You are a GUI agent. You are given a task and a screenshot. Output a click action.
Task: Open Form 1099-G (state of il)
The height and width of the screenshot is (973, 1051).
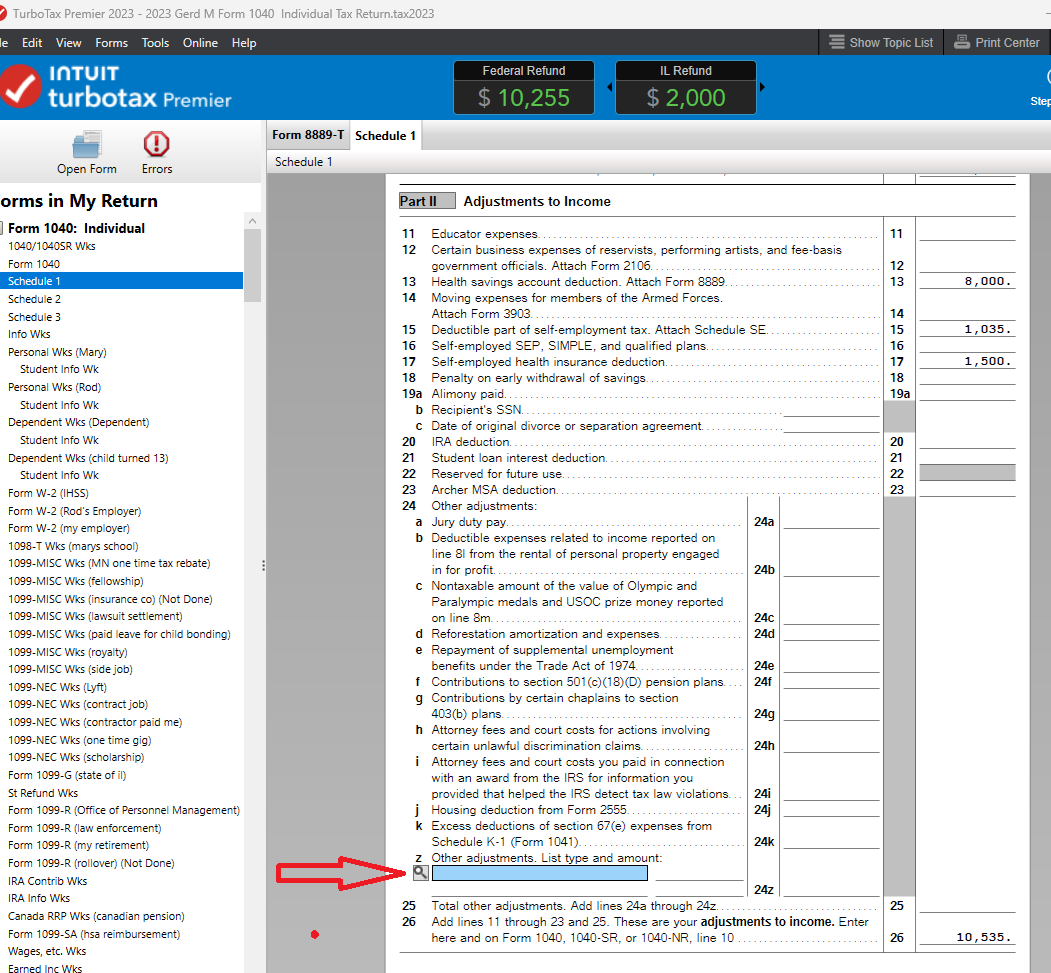(x=66, y=775)
